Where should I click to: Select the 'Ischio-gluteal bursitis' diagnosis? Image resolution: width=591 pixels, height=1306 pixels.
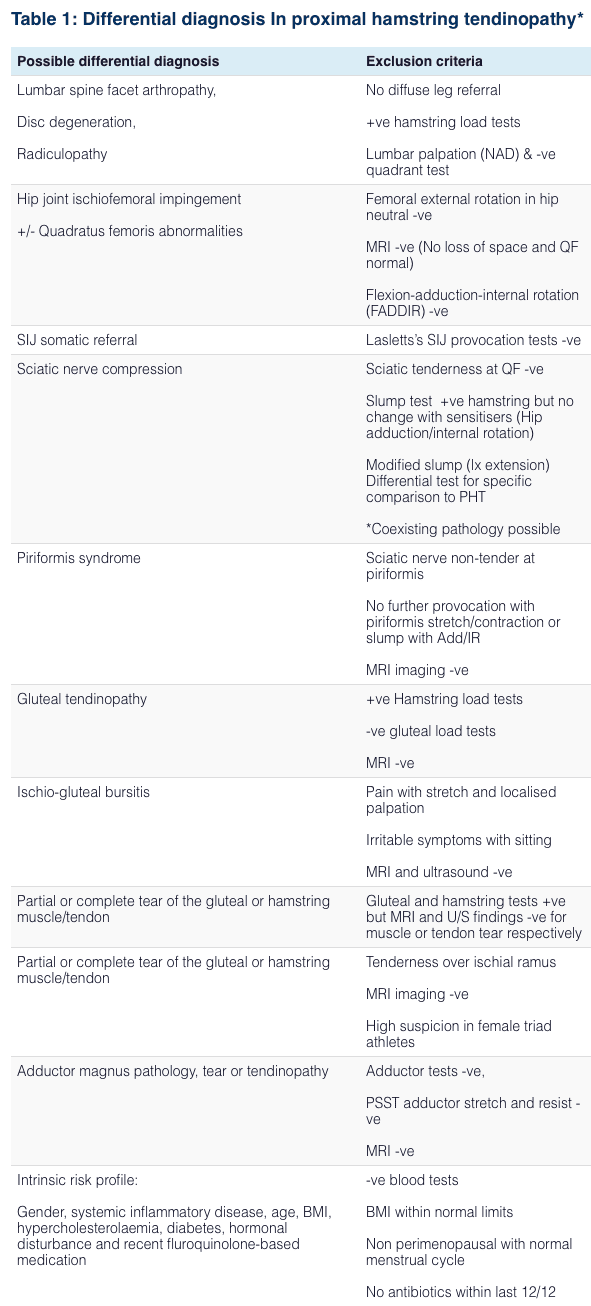point(84,792)
